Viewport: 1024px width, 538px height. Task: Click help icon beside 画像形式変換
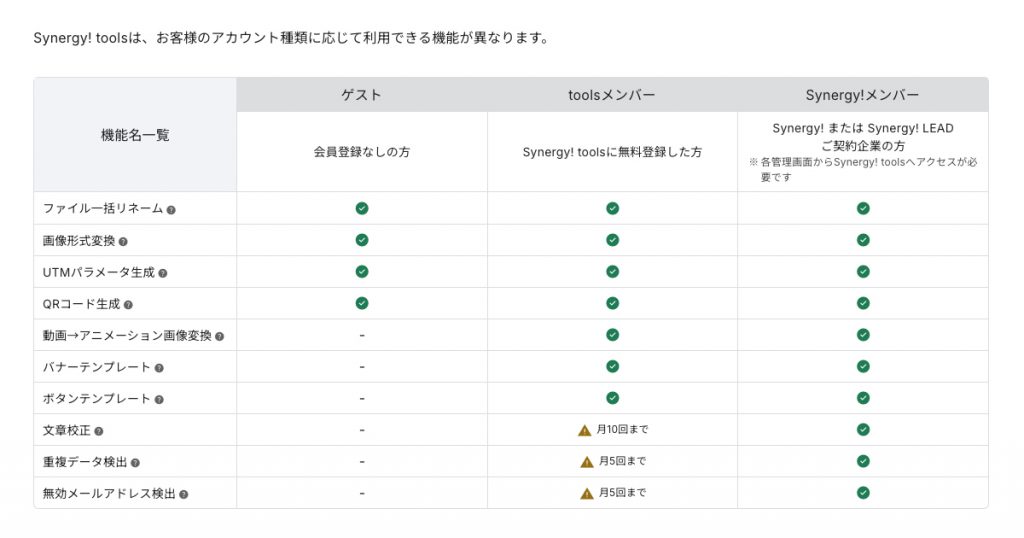pos(123,242)
